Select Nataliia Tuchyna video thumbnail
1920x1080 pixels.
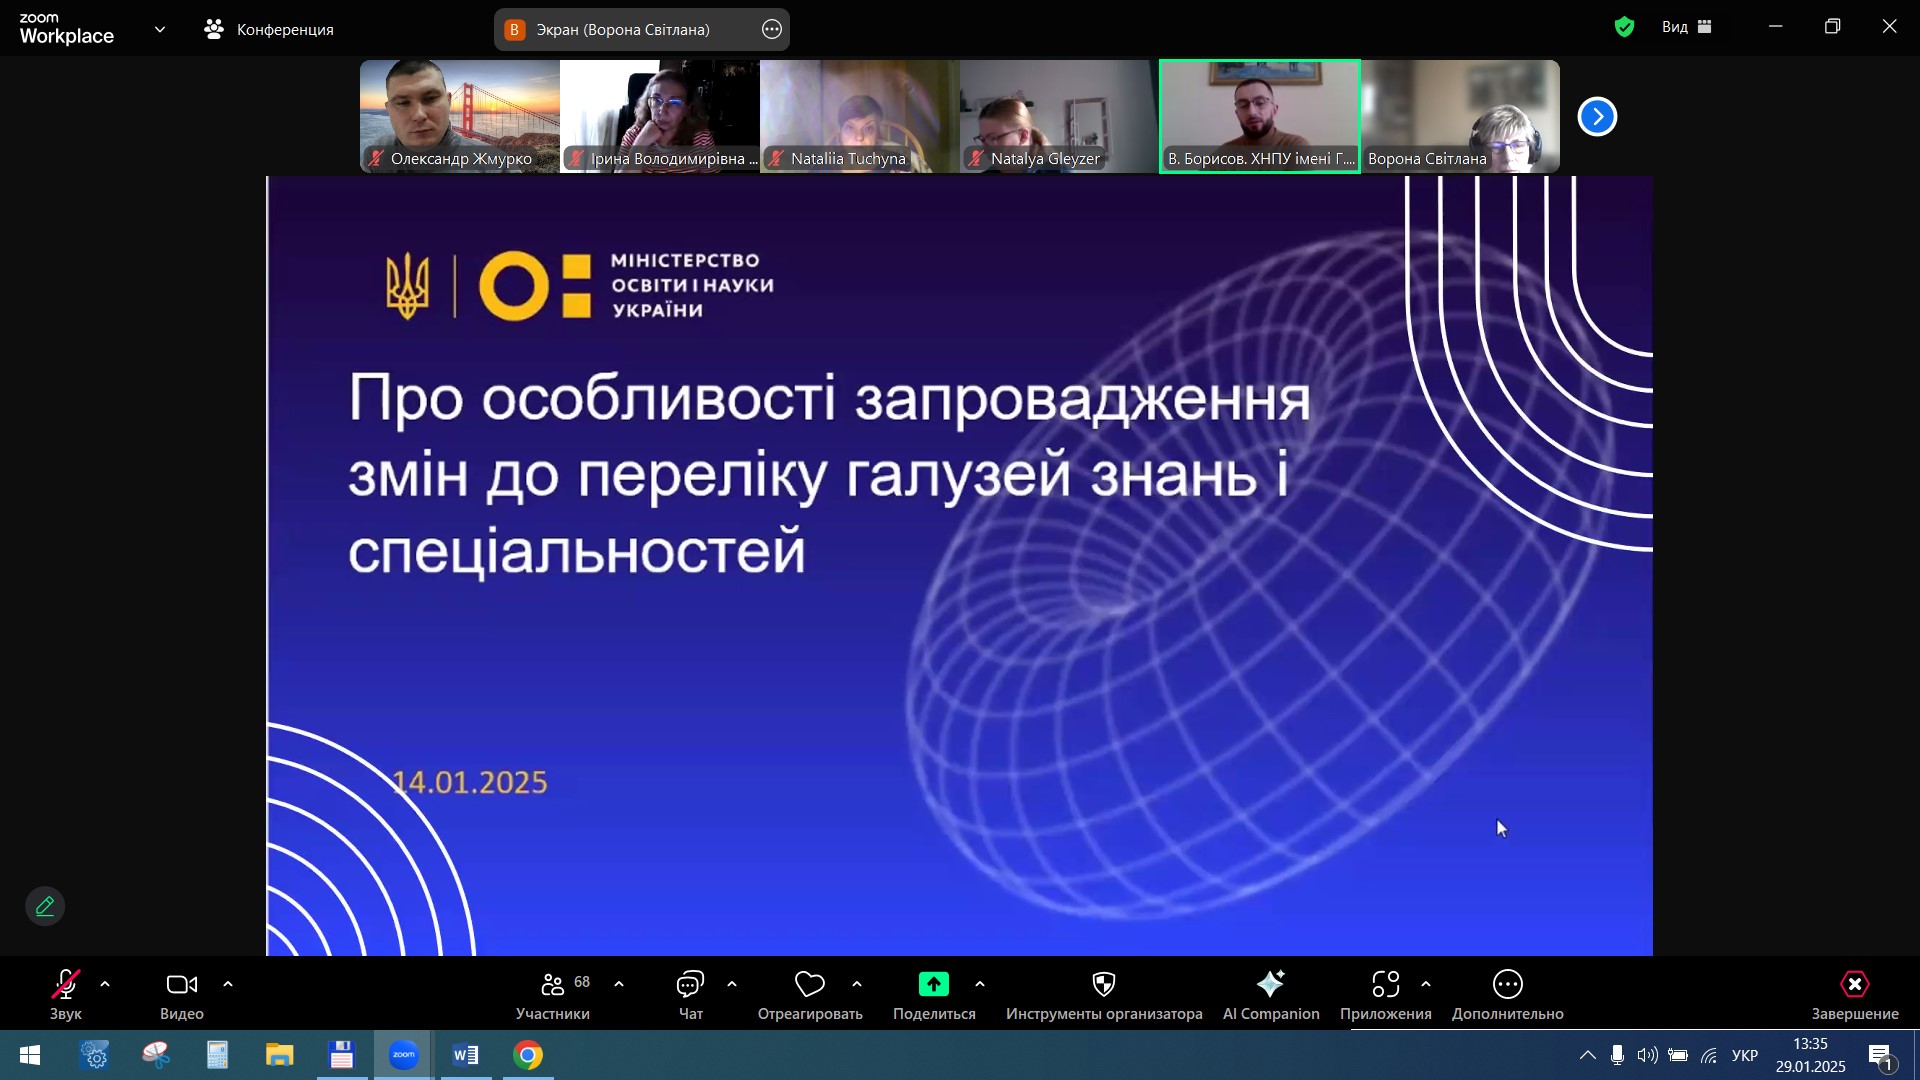[860, 116]
